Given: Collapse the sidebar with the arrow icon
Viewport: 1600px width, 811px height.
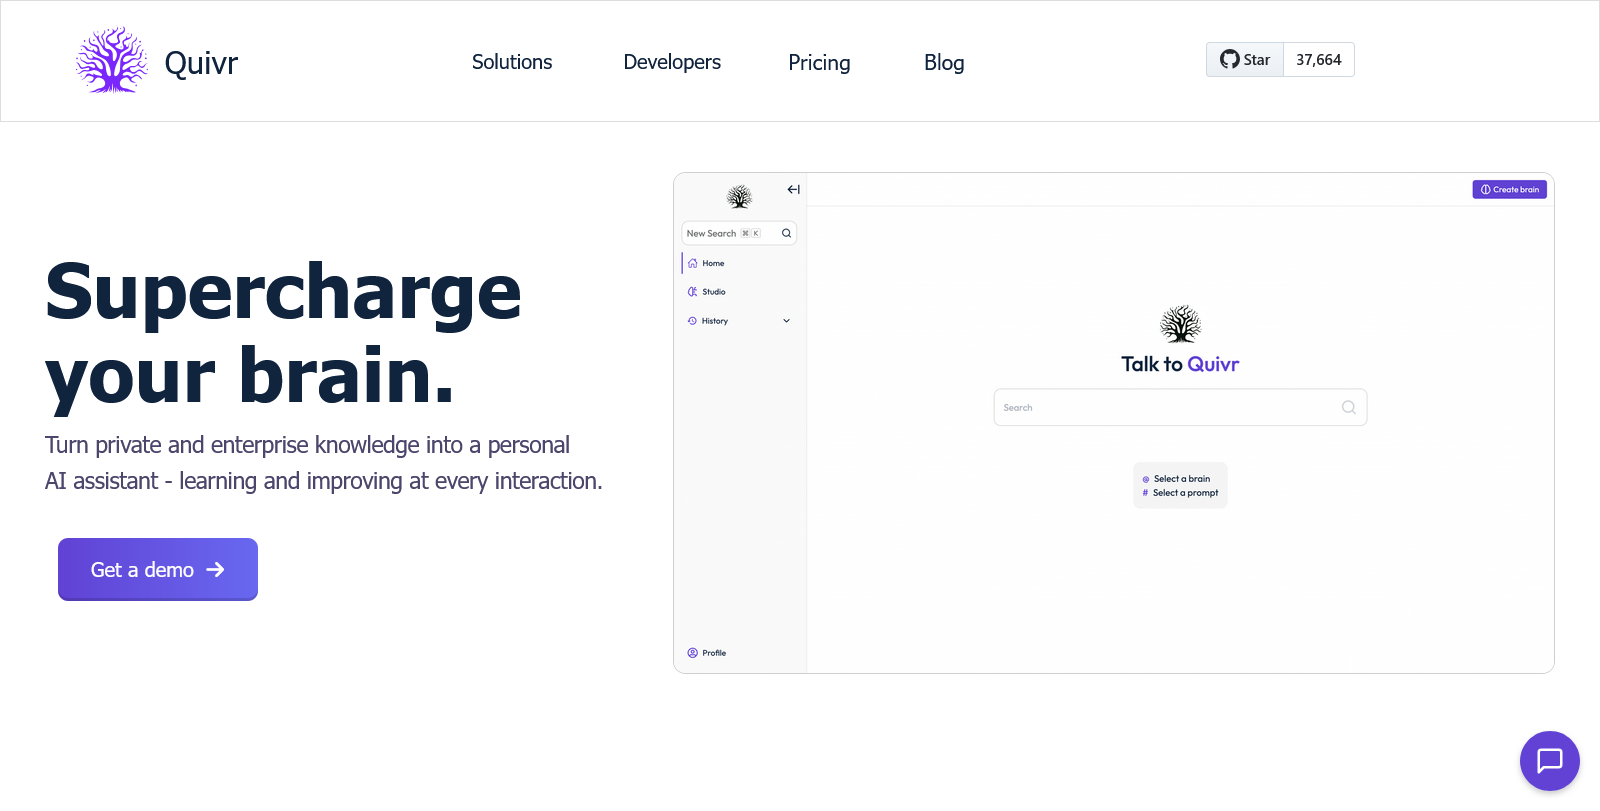Looking at the screenshot, I should tap(793, 189).
